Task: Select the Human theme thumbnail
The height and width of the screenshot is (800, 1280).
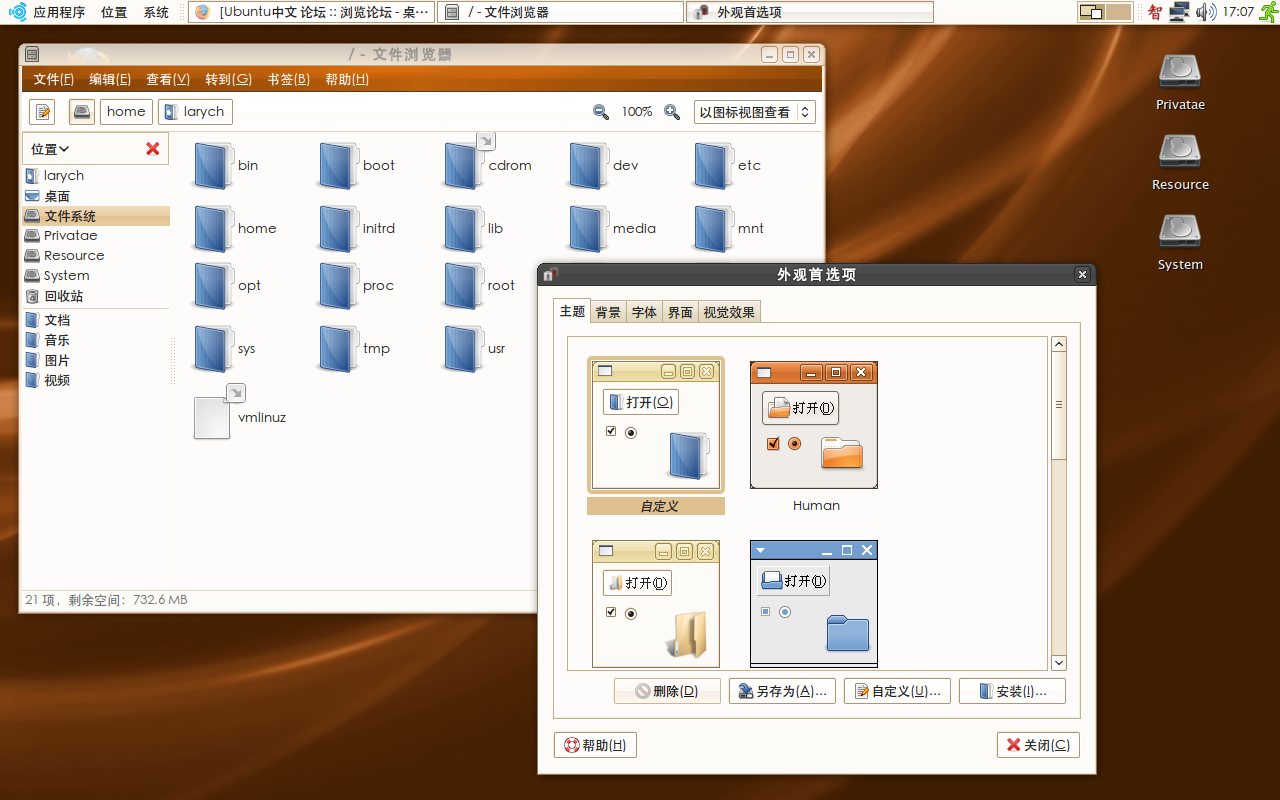Action: click(x=814, y=425)
